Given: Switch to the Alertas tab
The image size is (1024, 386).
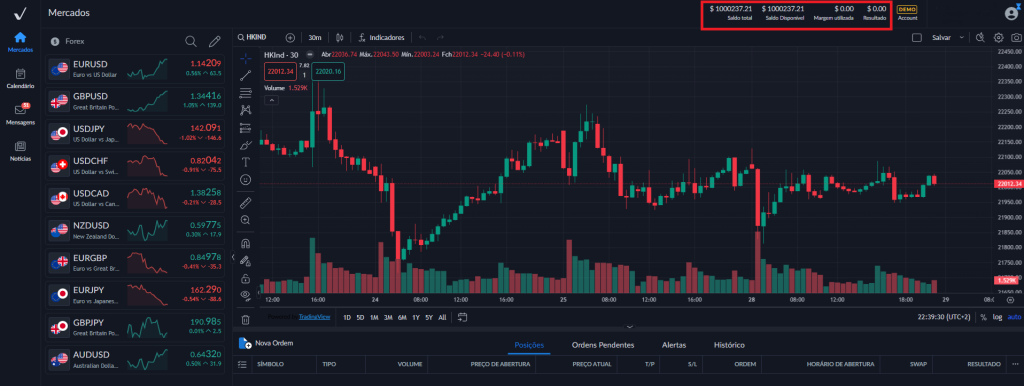Looking at the screenshot, I should (673, 345).
